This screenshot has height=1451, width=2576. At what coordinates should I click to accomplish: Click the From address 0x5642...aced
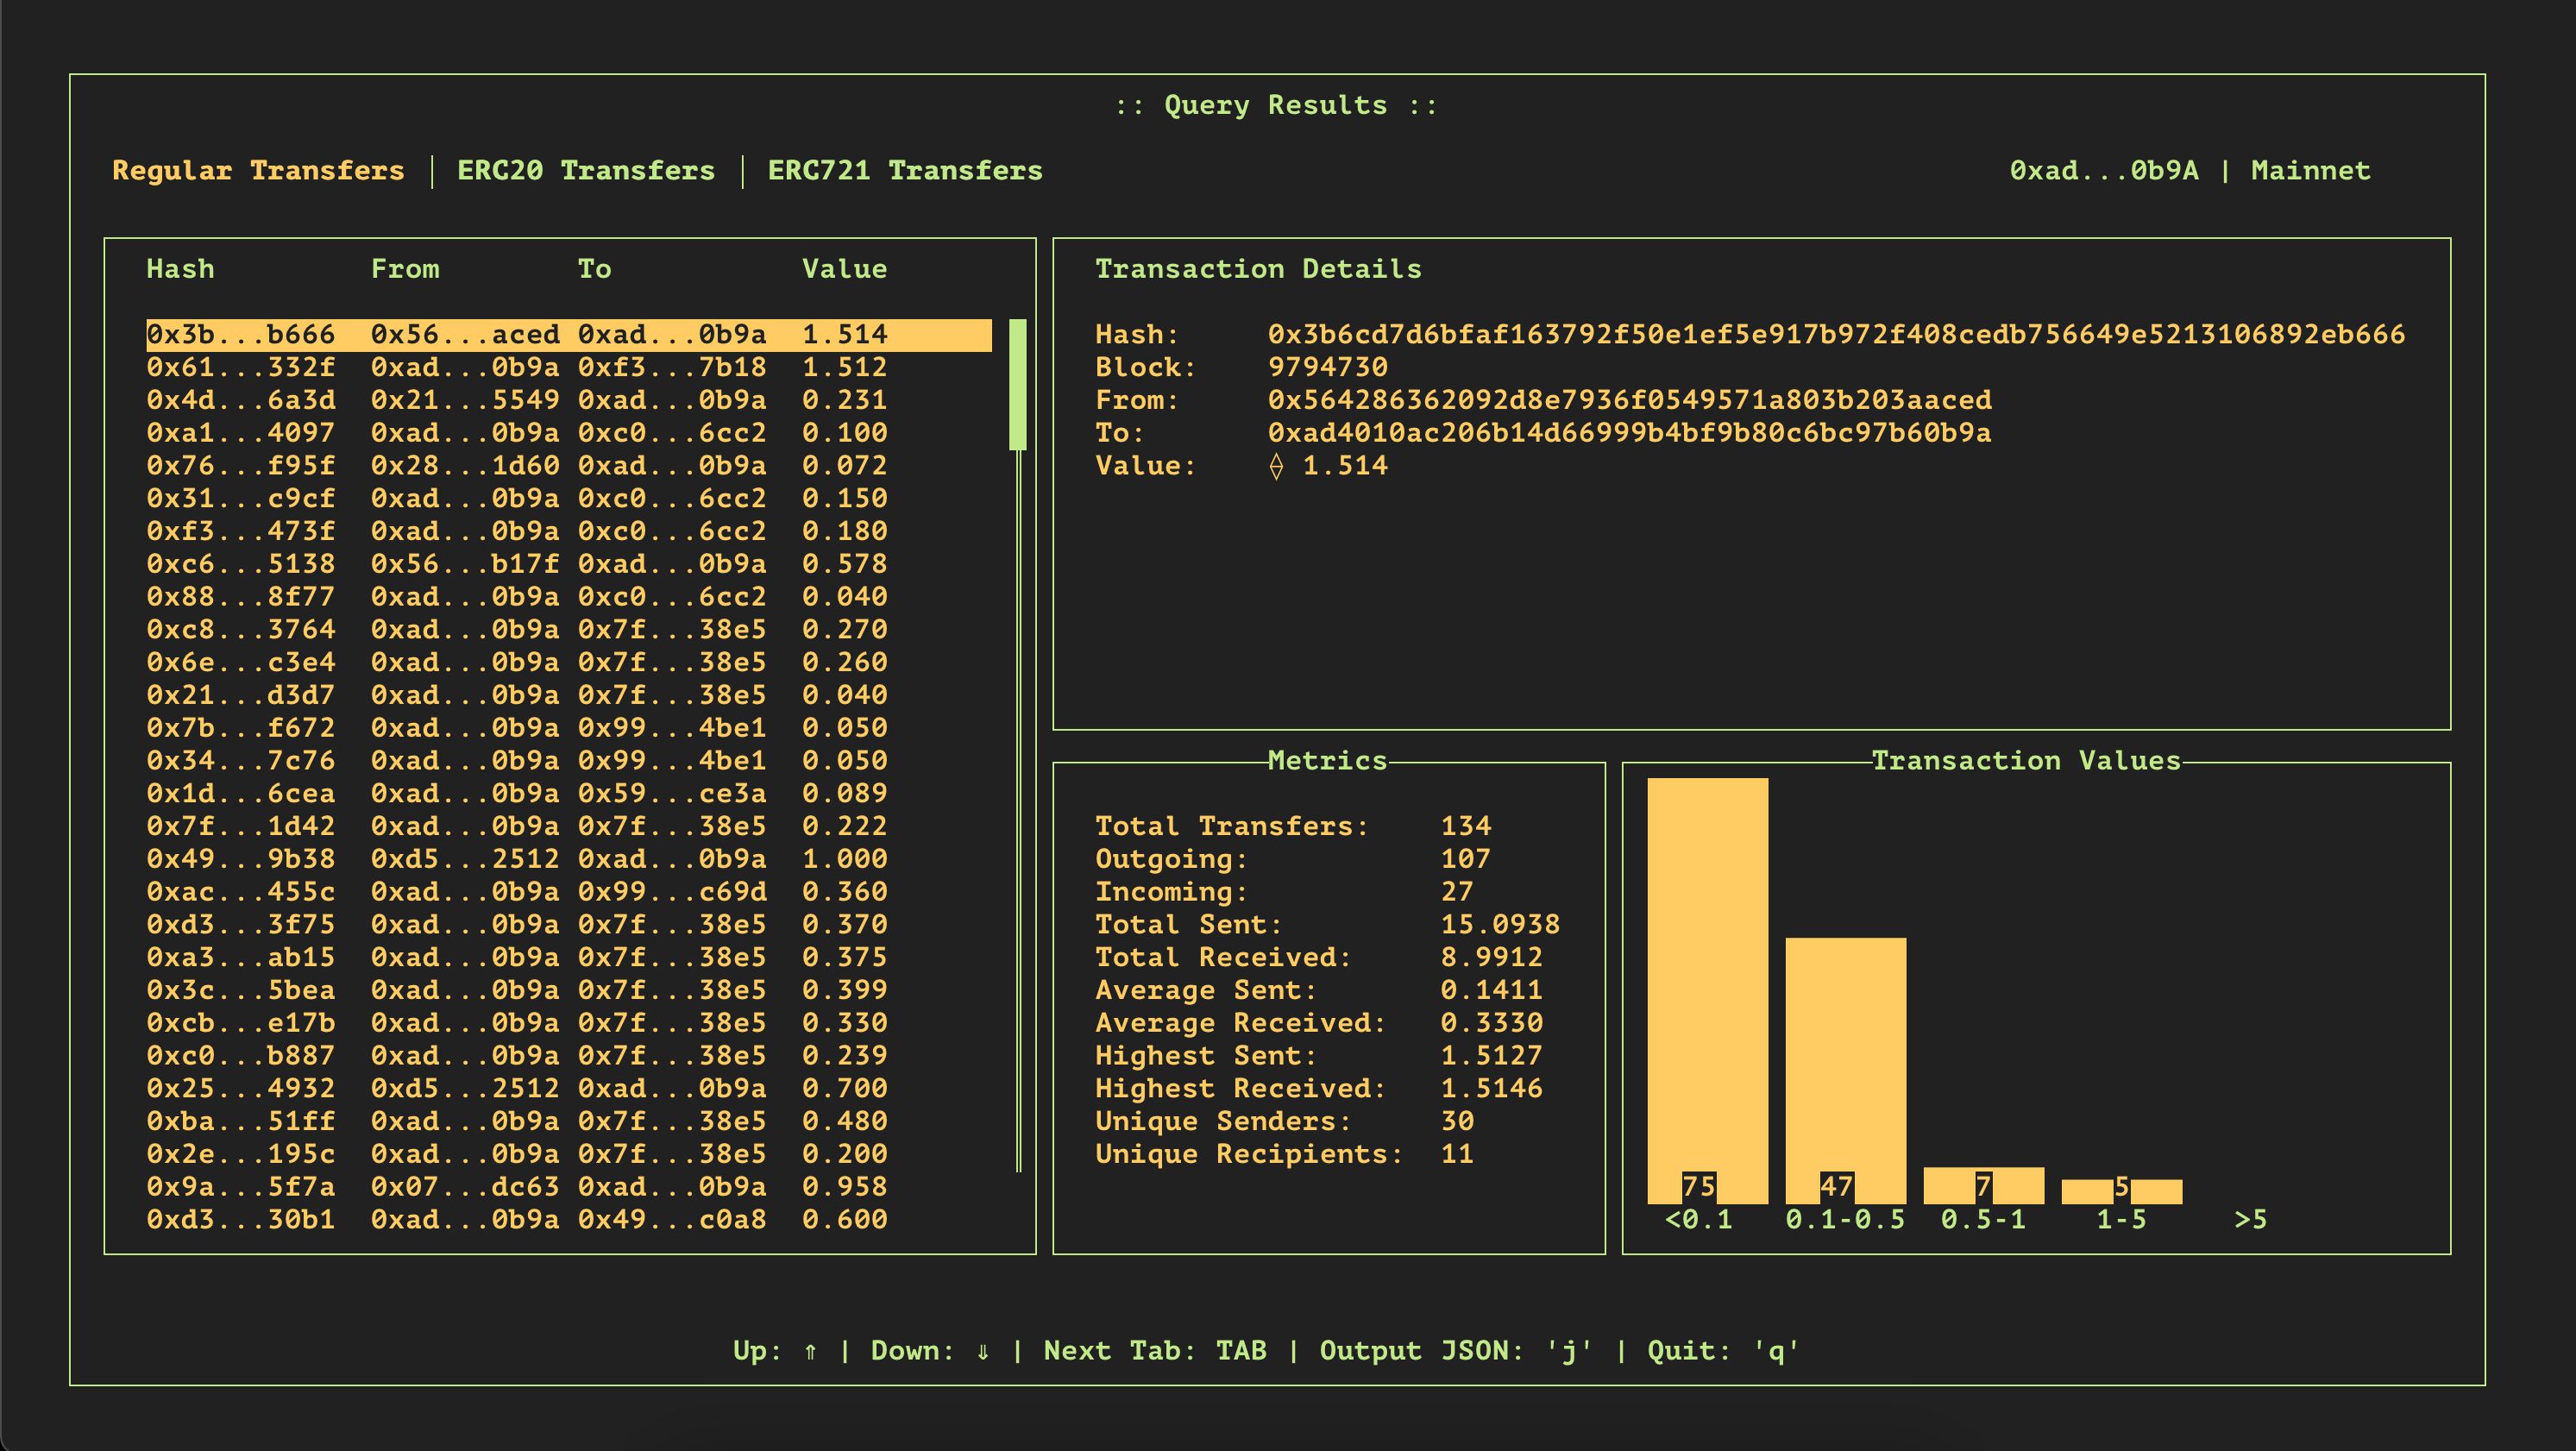pos(1629,400)
